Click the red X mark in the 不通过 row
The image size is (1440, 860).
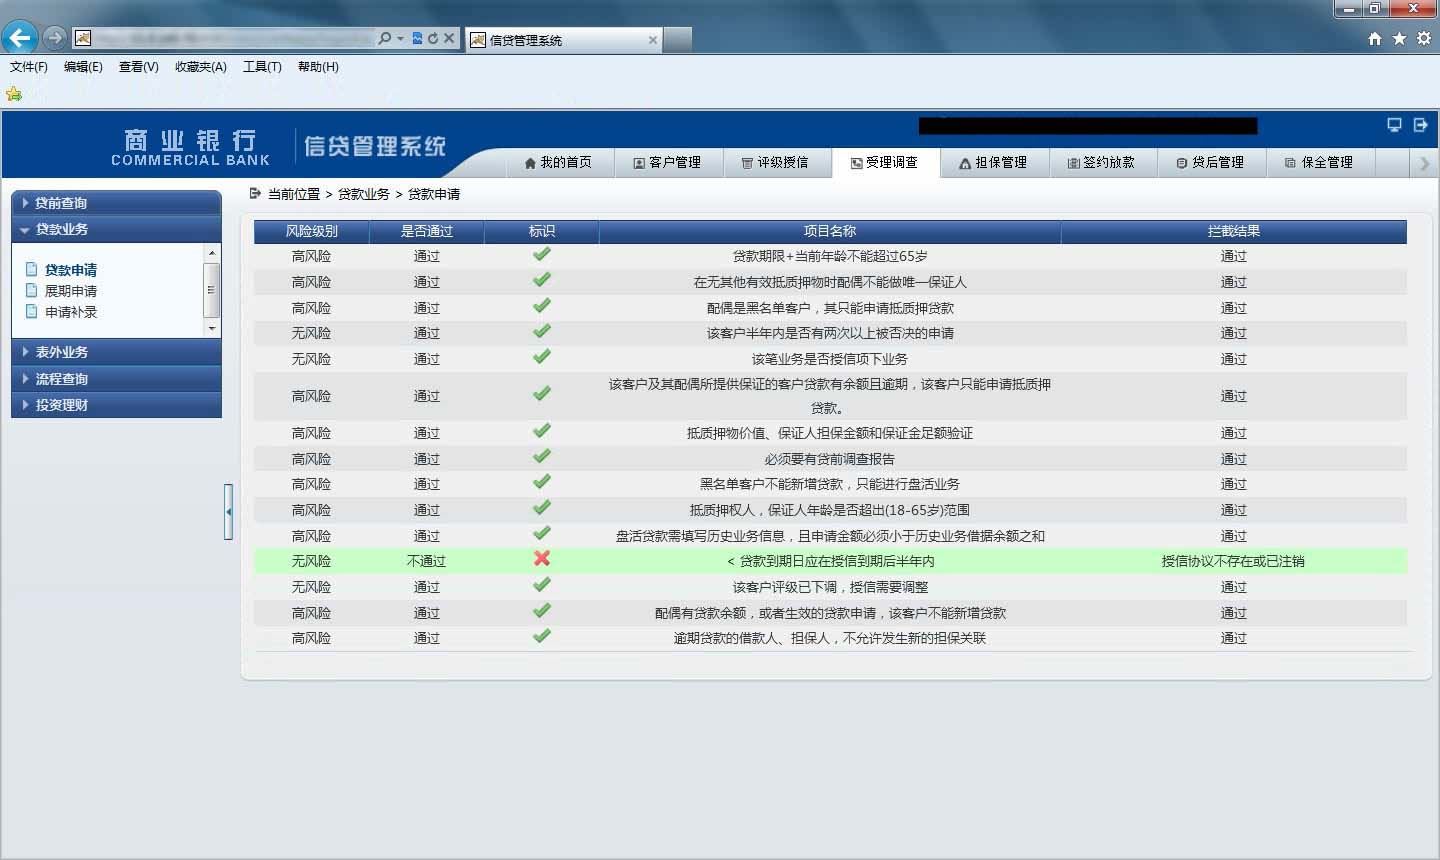pyautogui.click(x=542, y=558)
